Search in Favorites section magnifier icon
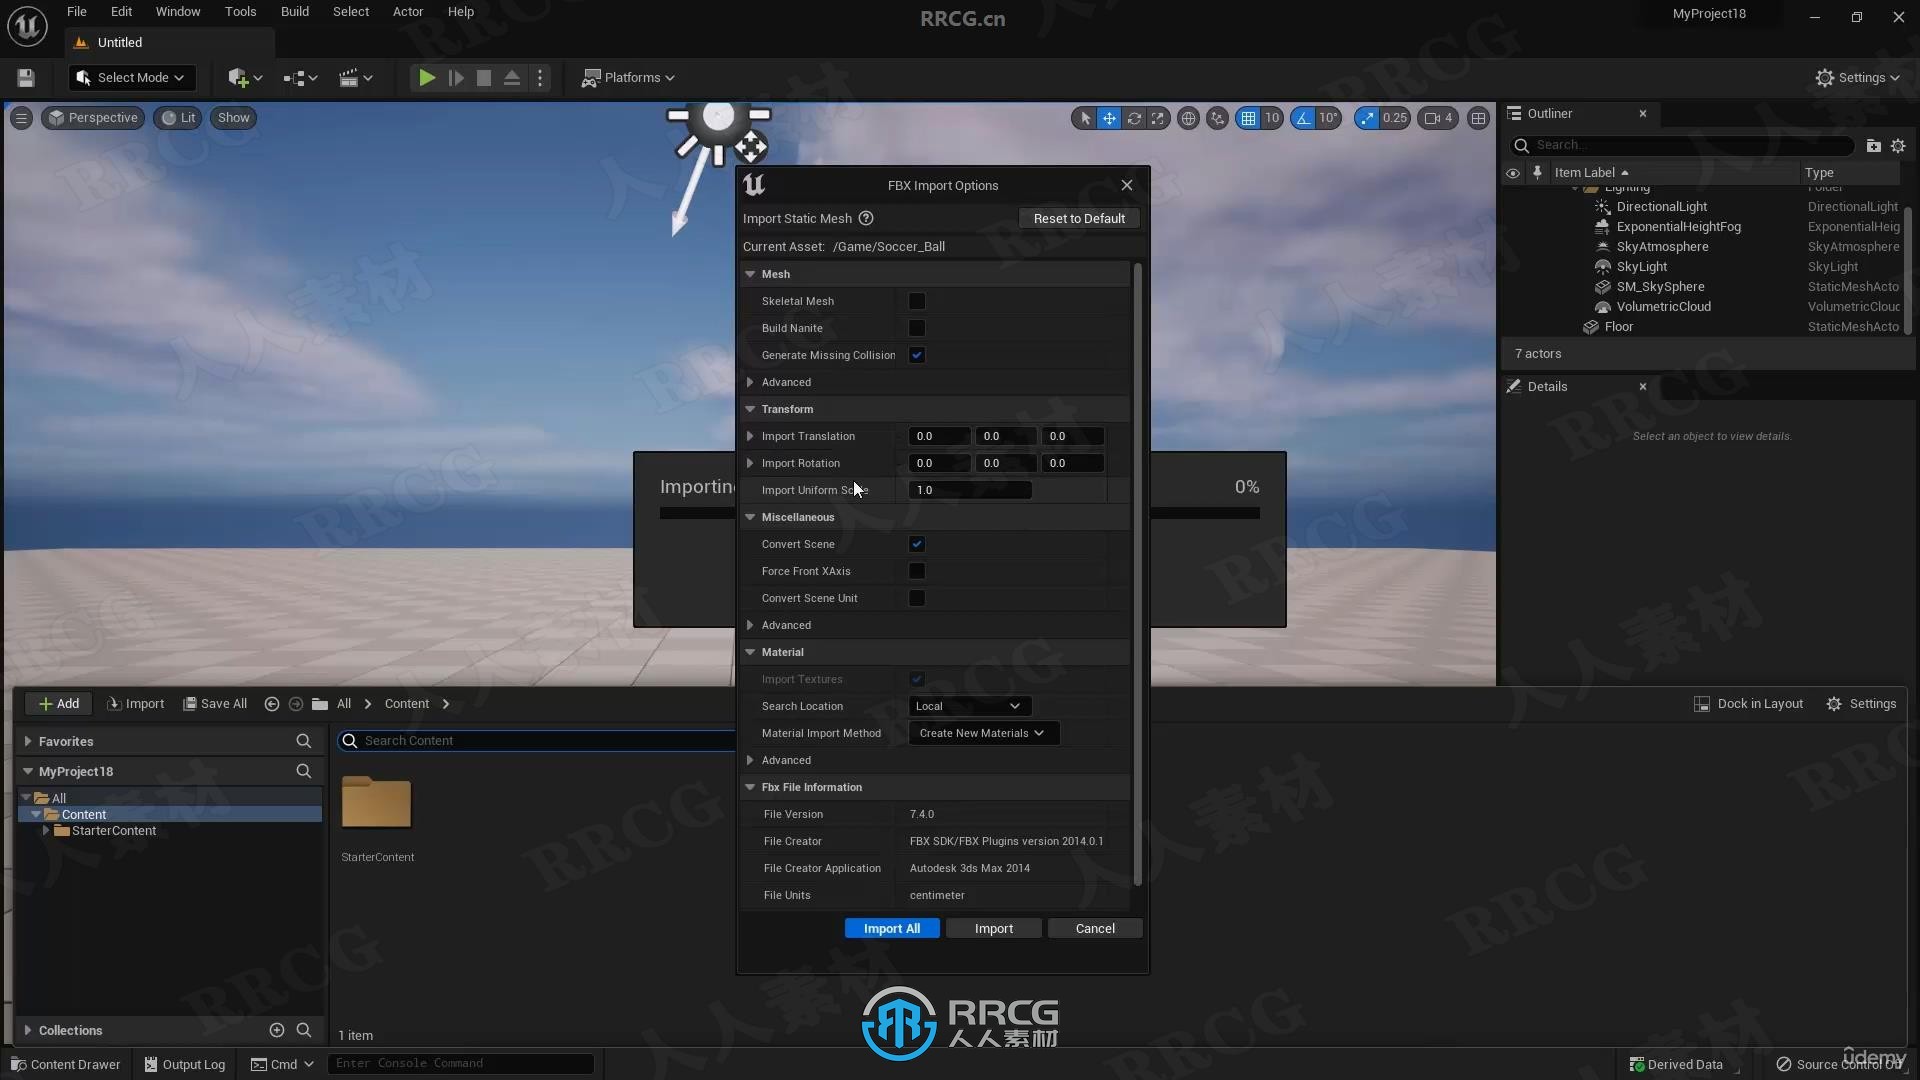The image size is (1920, 1080). pos(304,741)
